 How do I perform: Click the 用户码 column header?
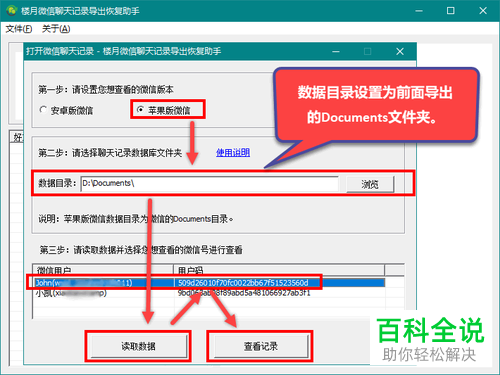279,270
